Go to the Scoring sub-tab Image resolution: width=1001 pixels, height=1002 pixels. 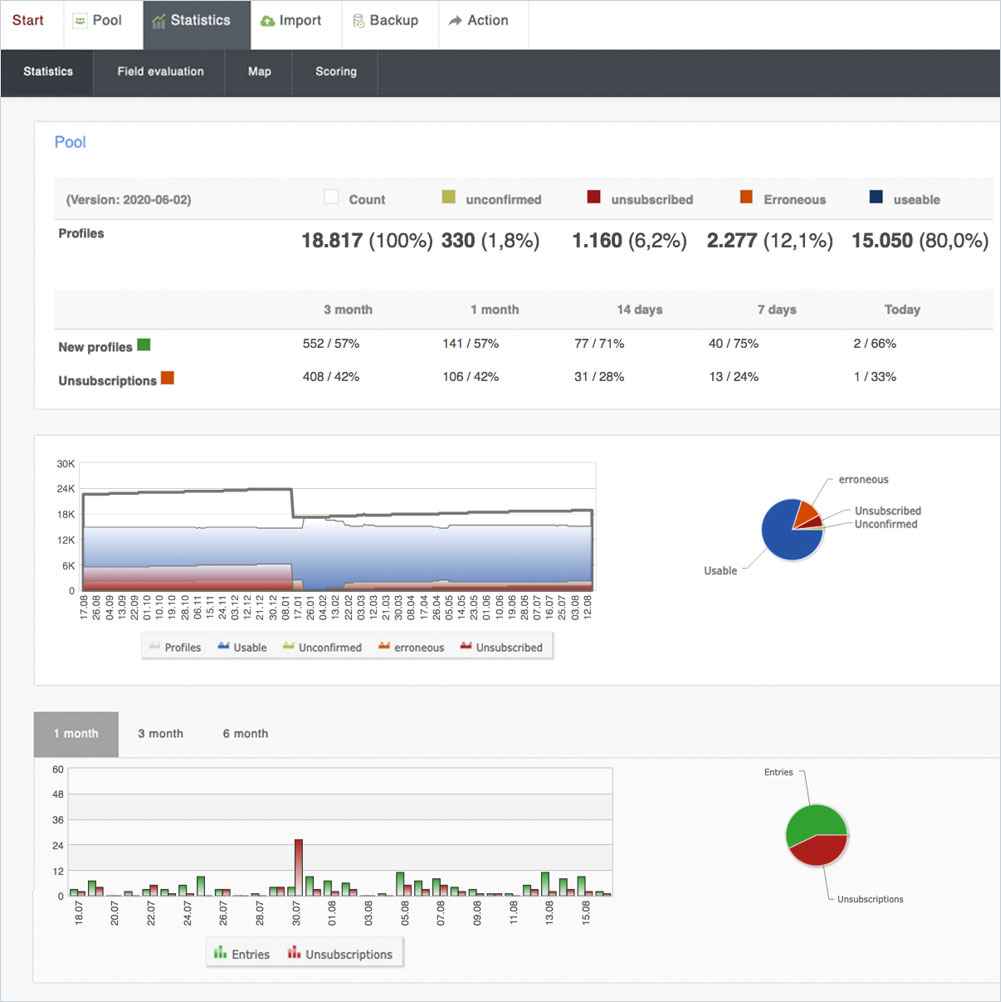[335, 72]
